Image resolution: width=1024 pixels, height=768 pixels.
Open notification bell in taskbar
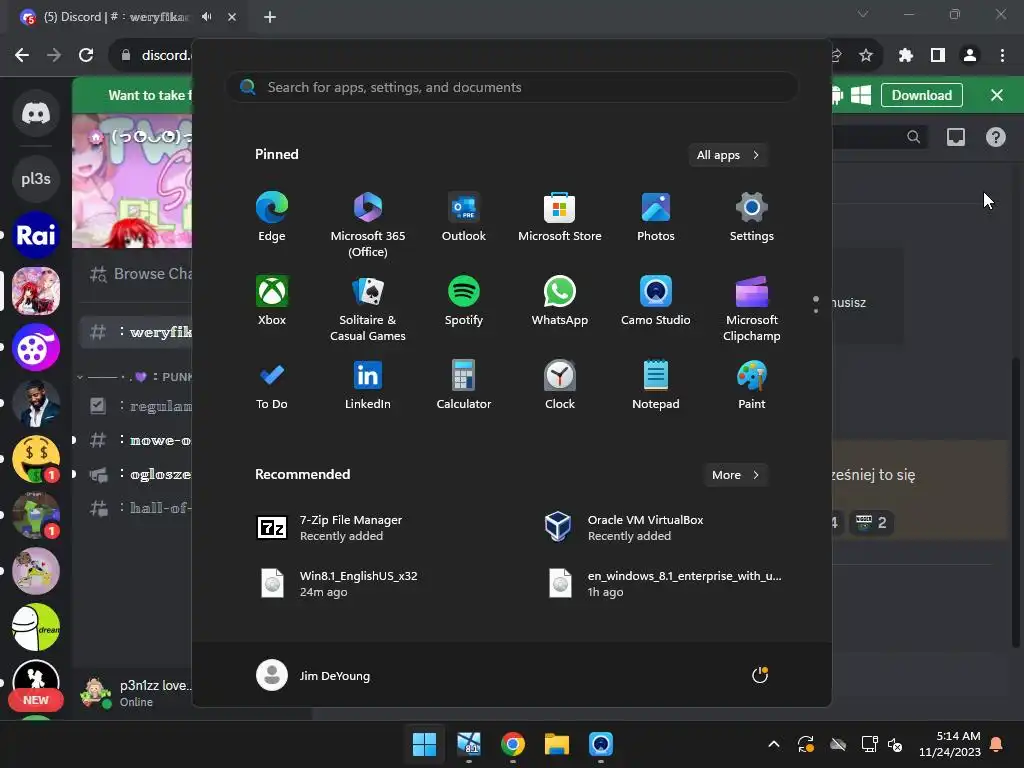pyautogui.click(x=997, y=744)
